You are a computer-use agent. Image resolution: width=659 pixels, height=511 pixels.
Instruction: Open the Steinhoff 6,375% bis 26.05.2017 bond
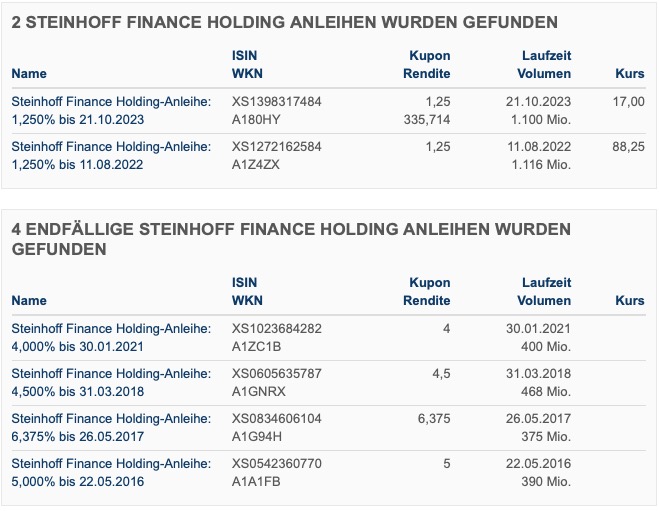[111, 427]
